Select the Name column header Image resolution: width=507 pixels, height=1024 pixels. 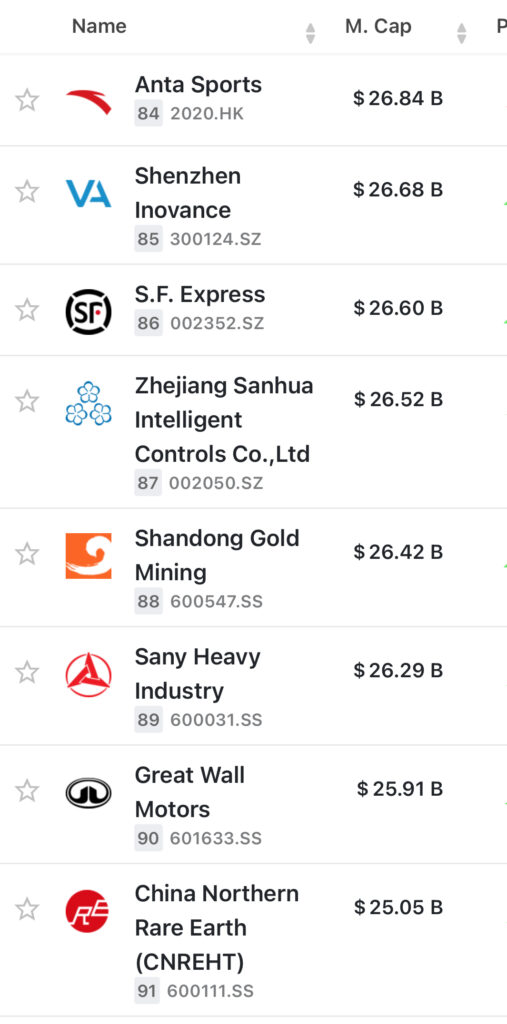point(99,26)
